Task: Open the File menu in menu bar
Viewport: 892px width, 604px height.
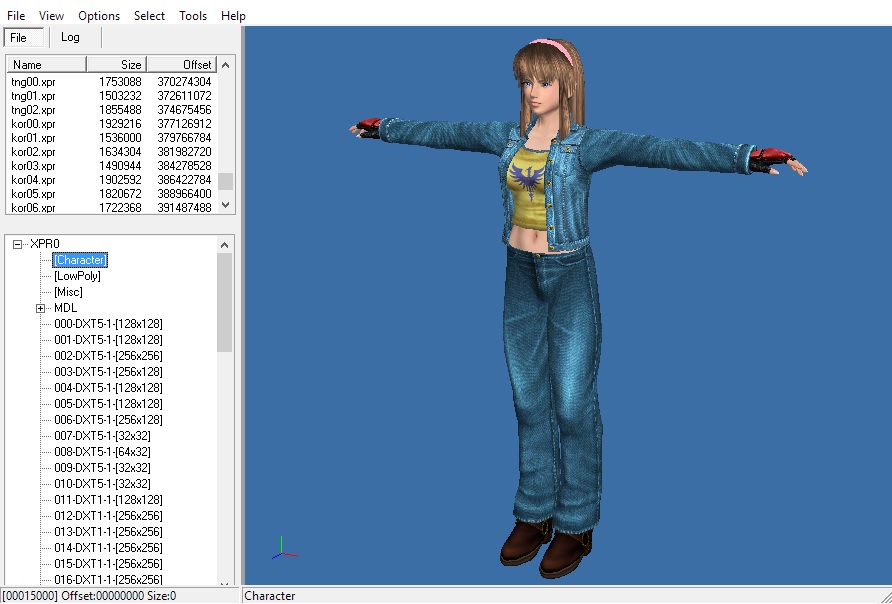Action: click(x=16, y=16)
